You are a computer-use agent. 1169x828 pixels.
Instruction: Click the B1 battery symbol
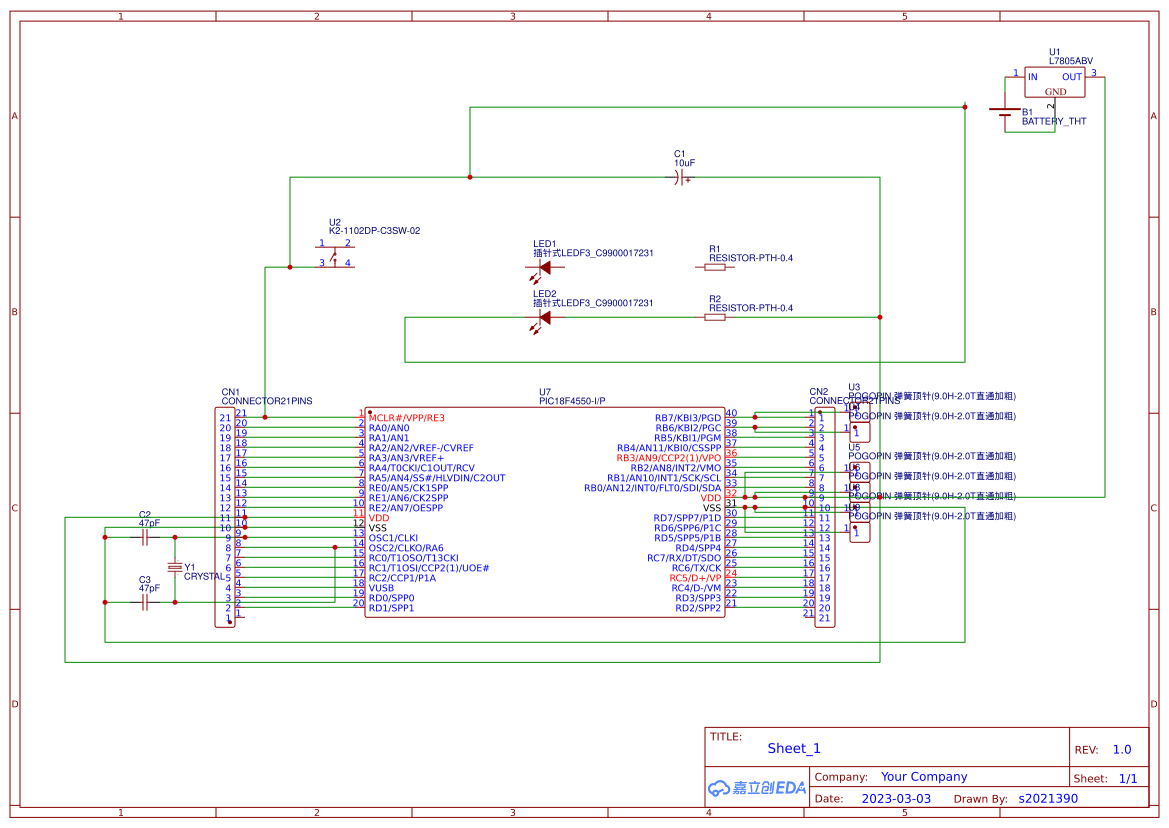coord(1005,116)
